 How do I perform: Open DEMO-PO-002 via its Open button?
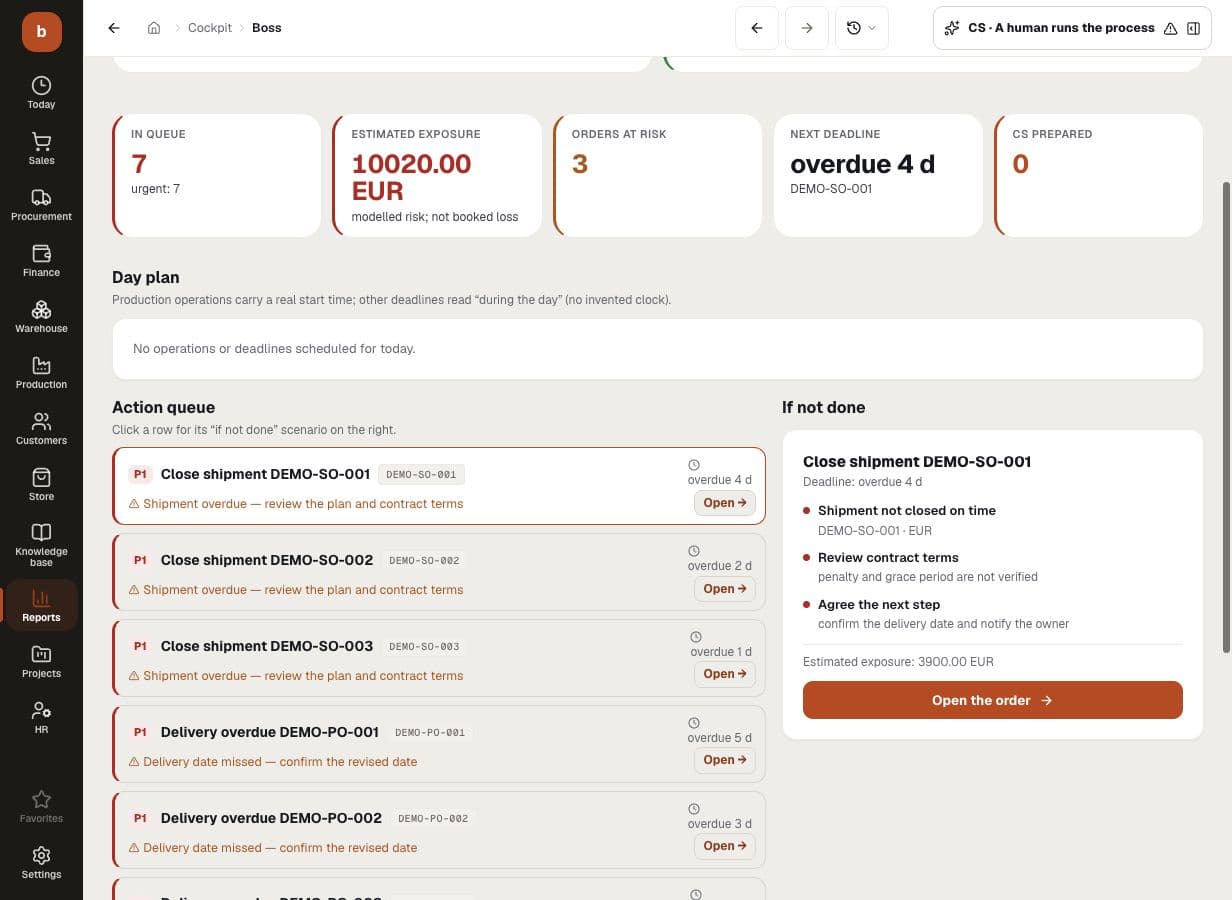point(725,846)
